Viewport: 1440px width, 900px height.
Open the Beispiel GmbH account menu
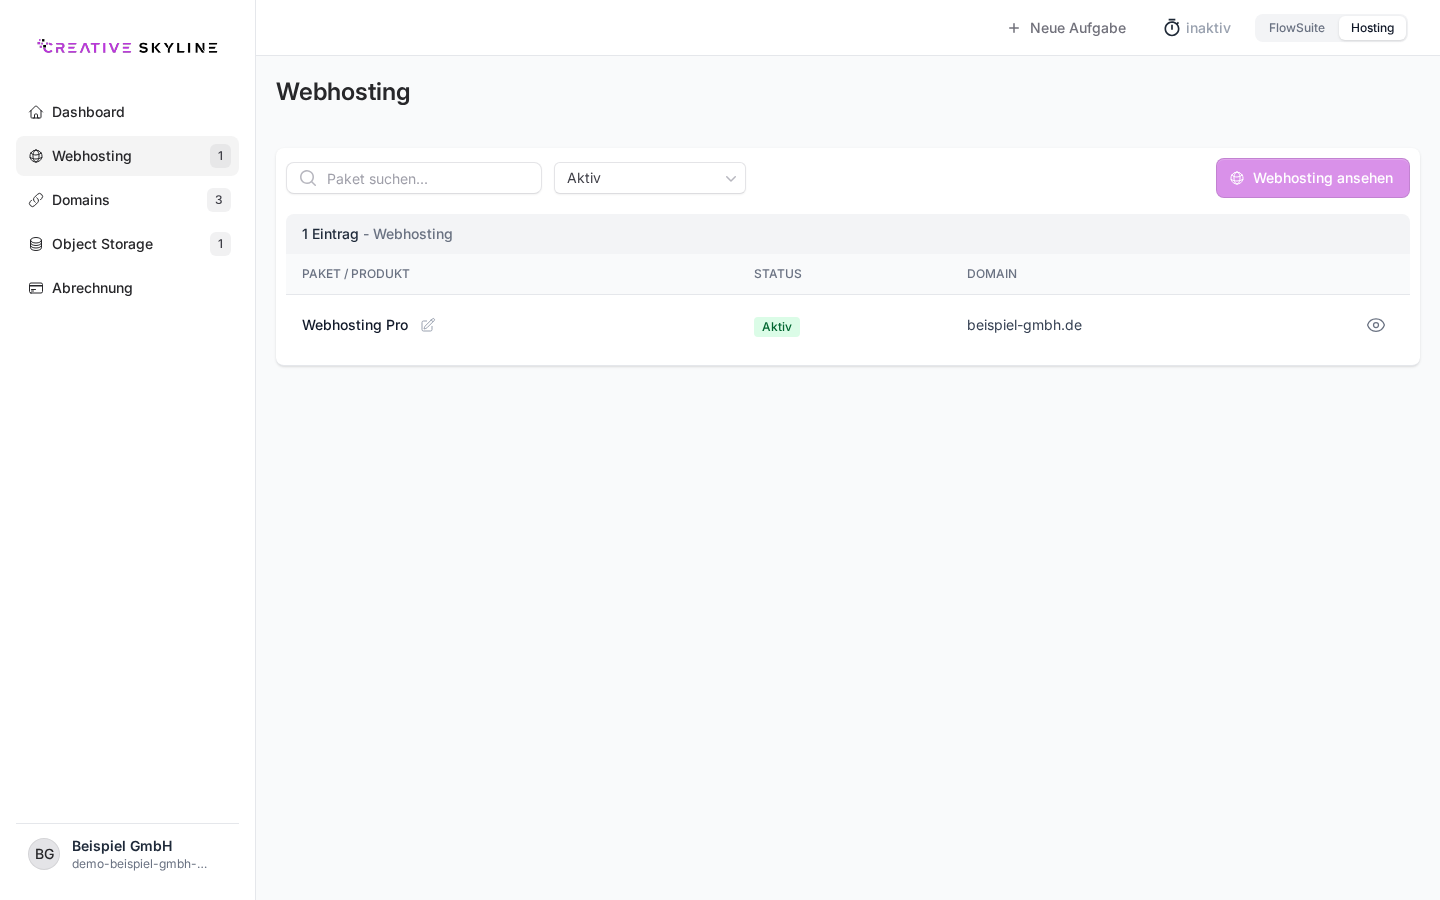(127, 854)
